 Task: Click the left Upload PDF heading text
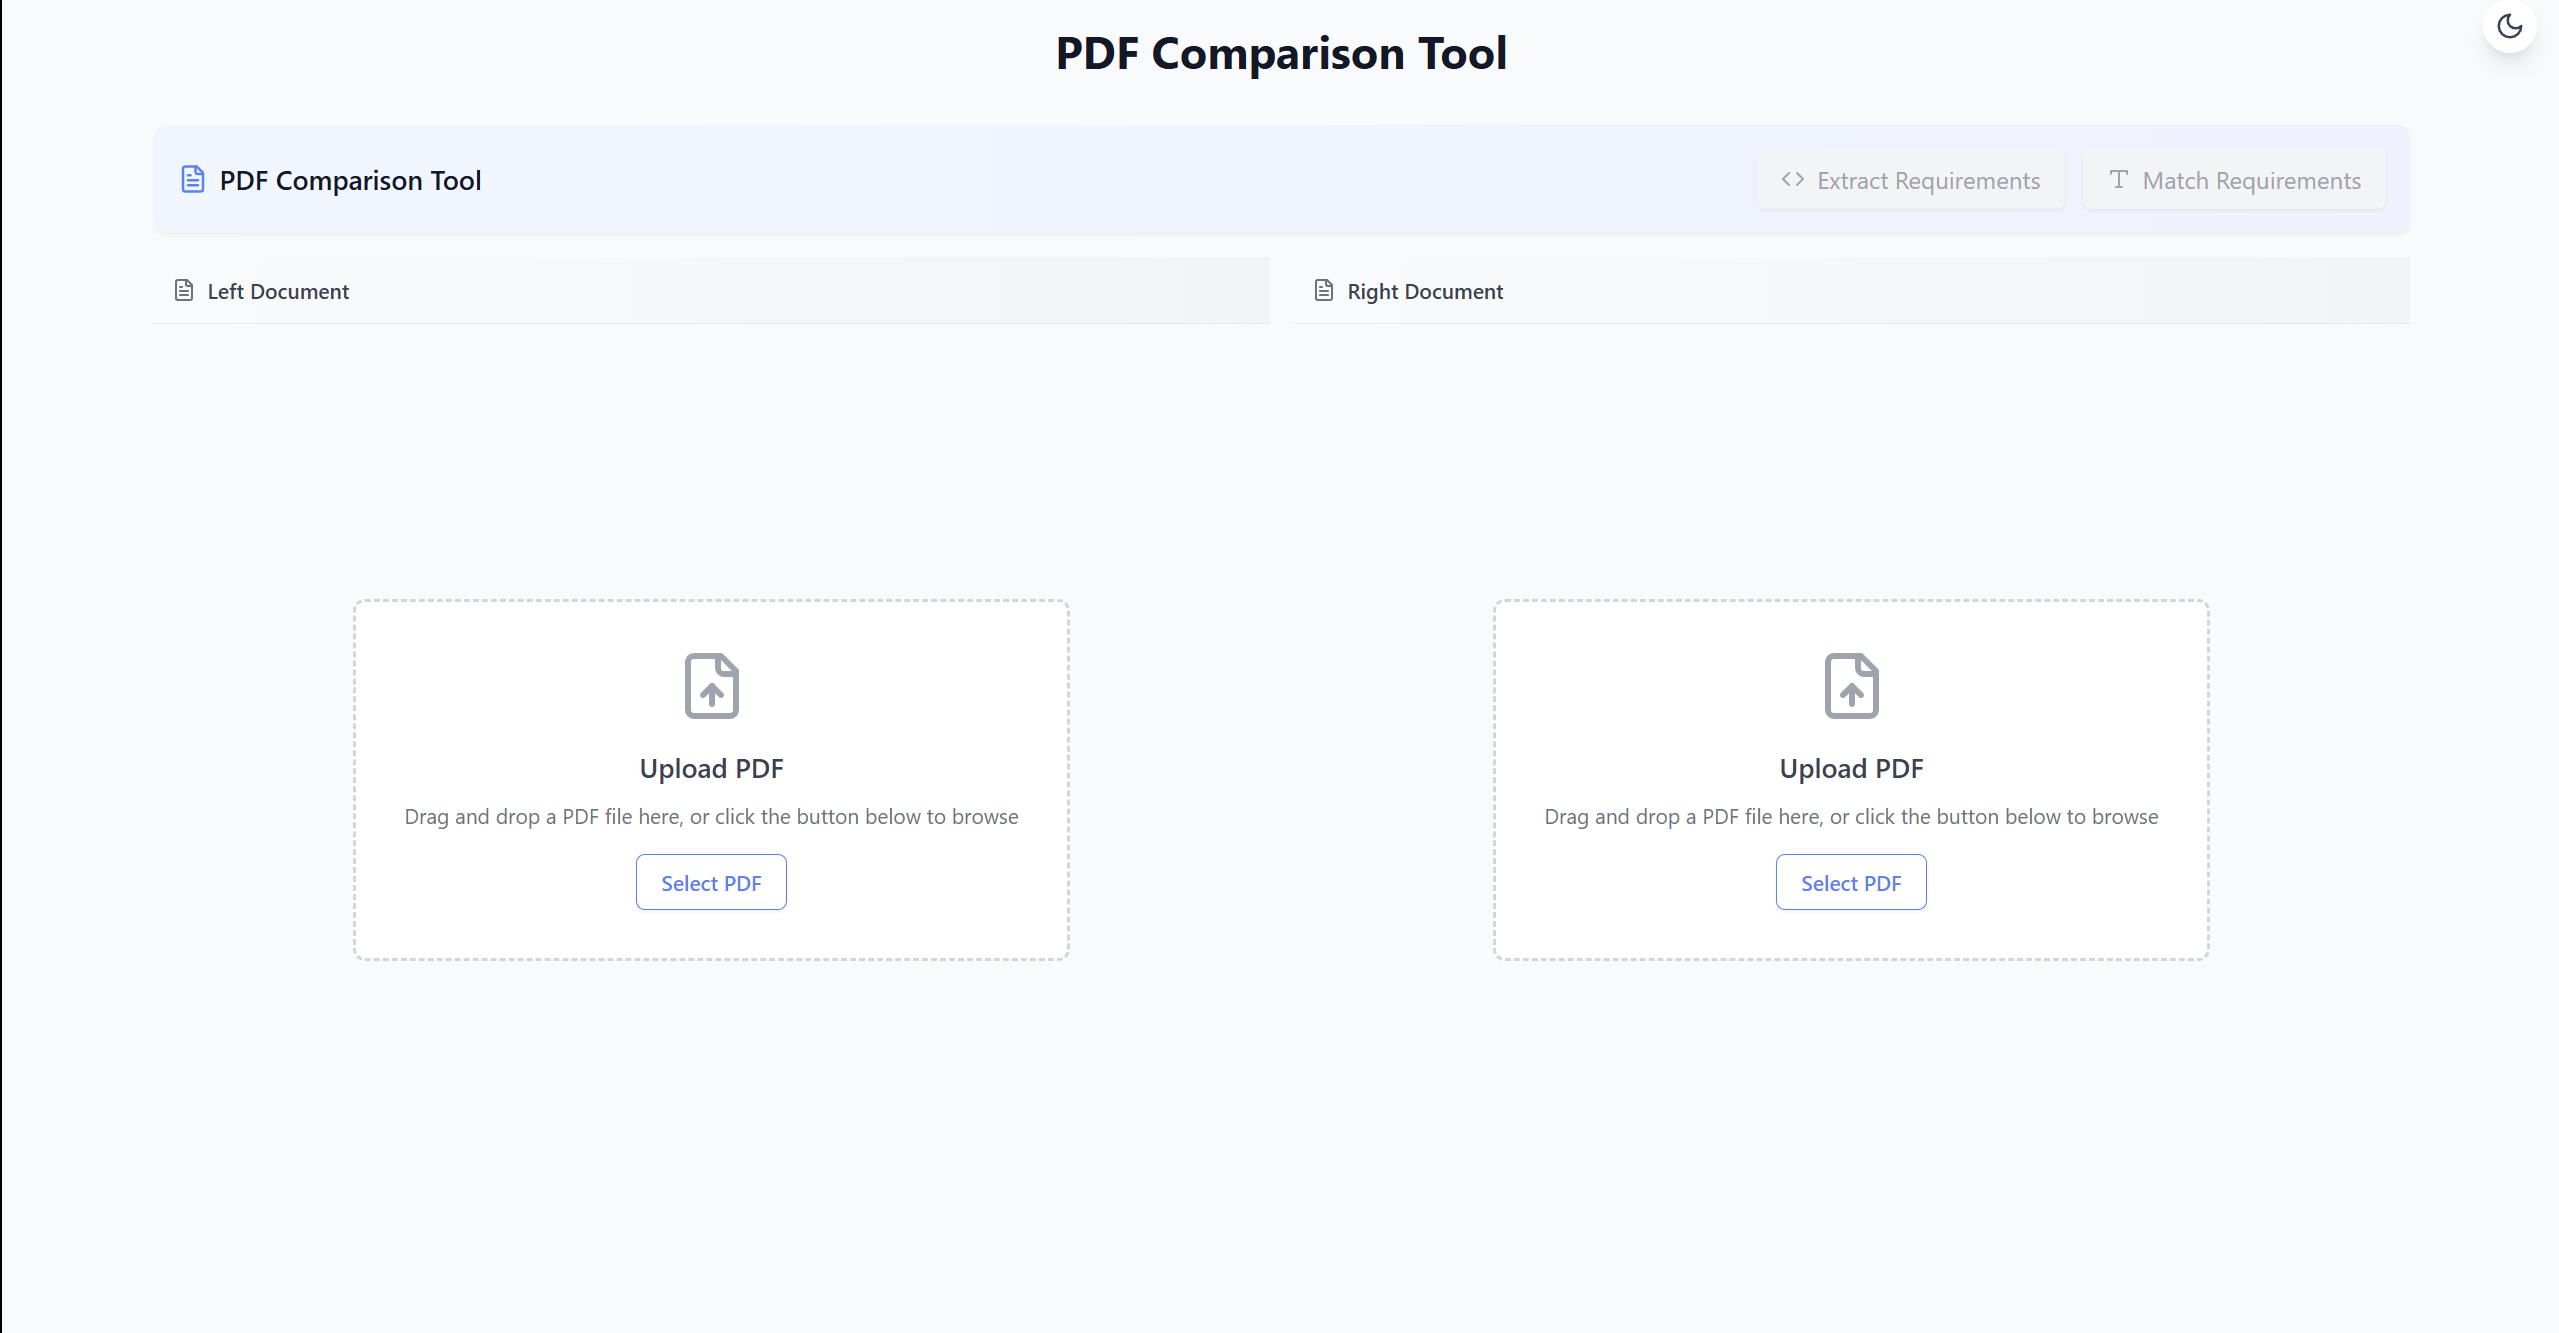711,769
